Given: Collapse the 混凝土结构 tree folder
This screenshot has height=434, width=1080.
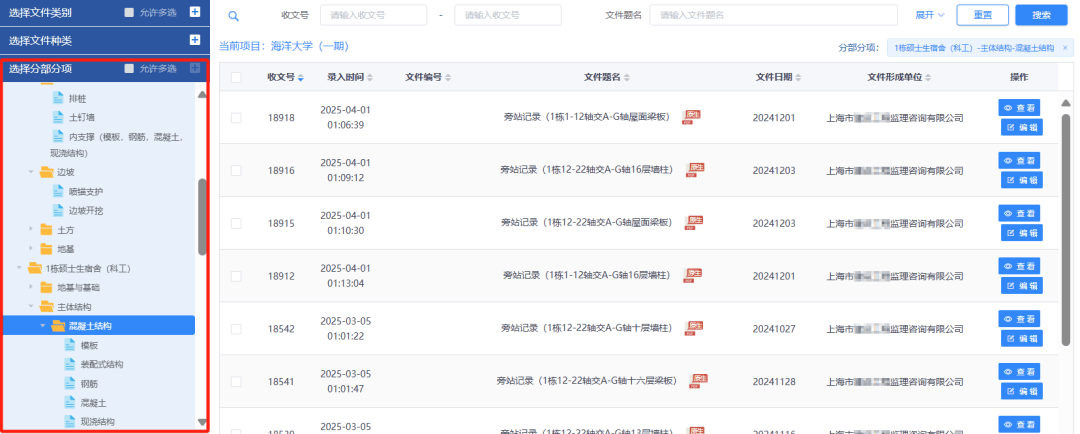Looking at the screenshot, I should [42, 326].
